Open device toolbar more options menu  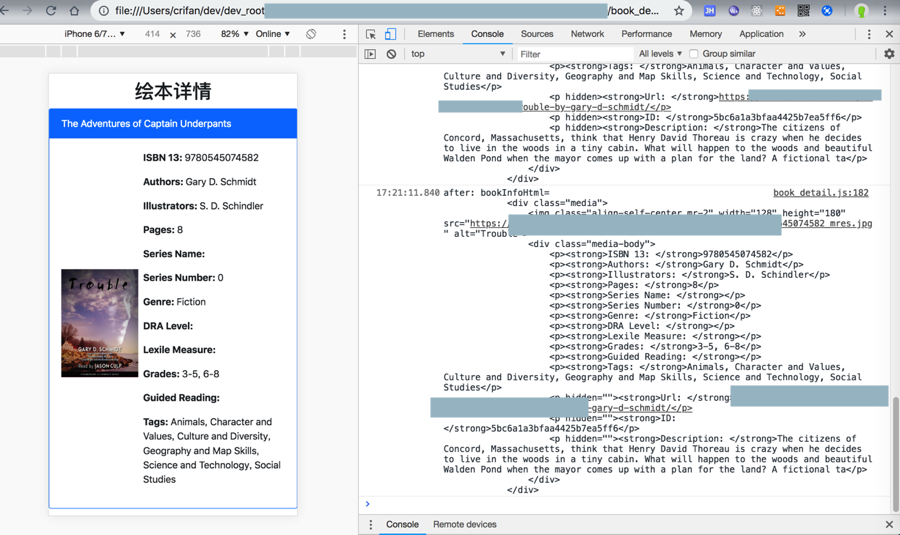344,34
